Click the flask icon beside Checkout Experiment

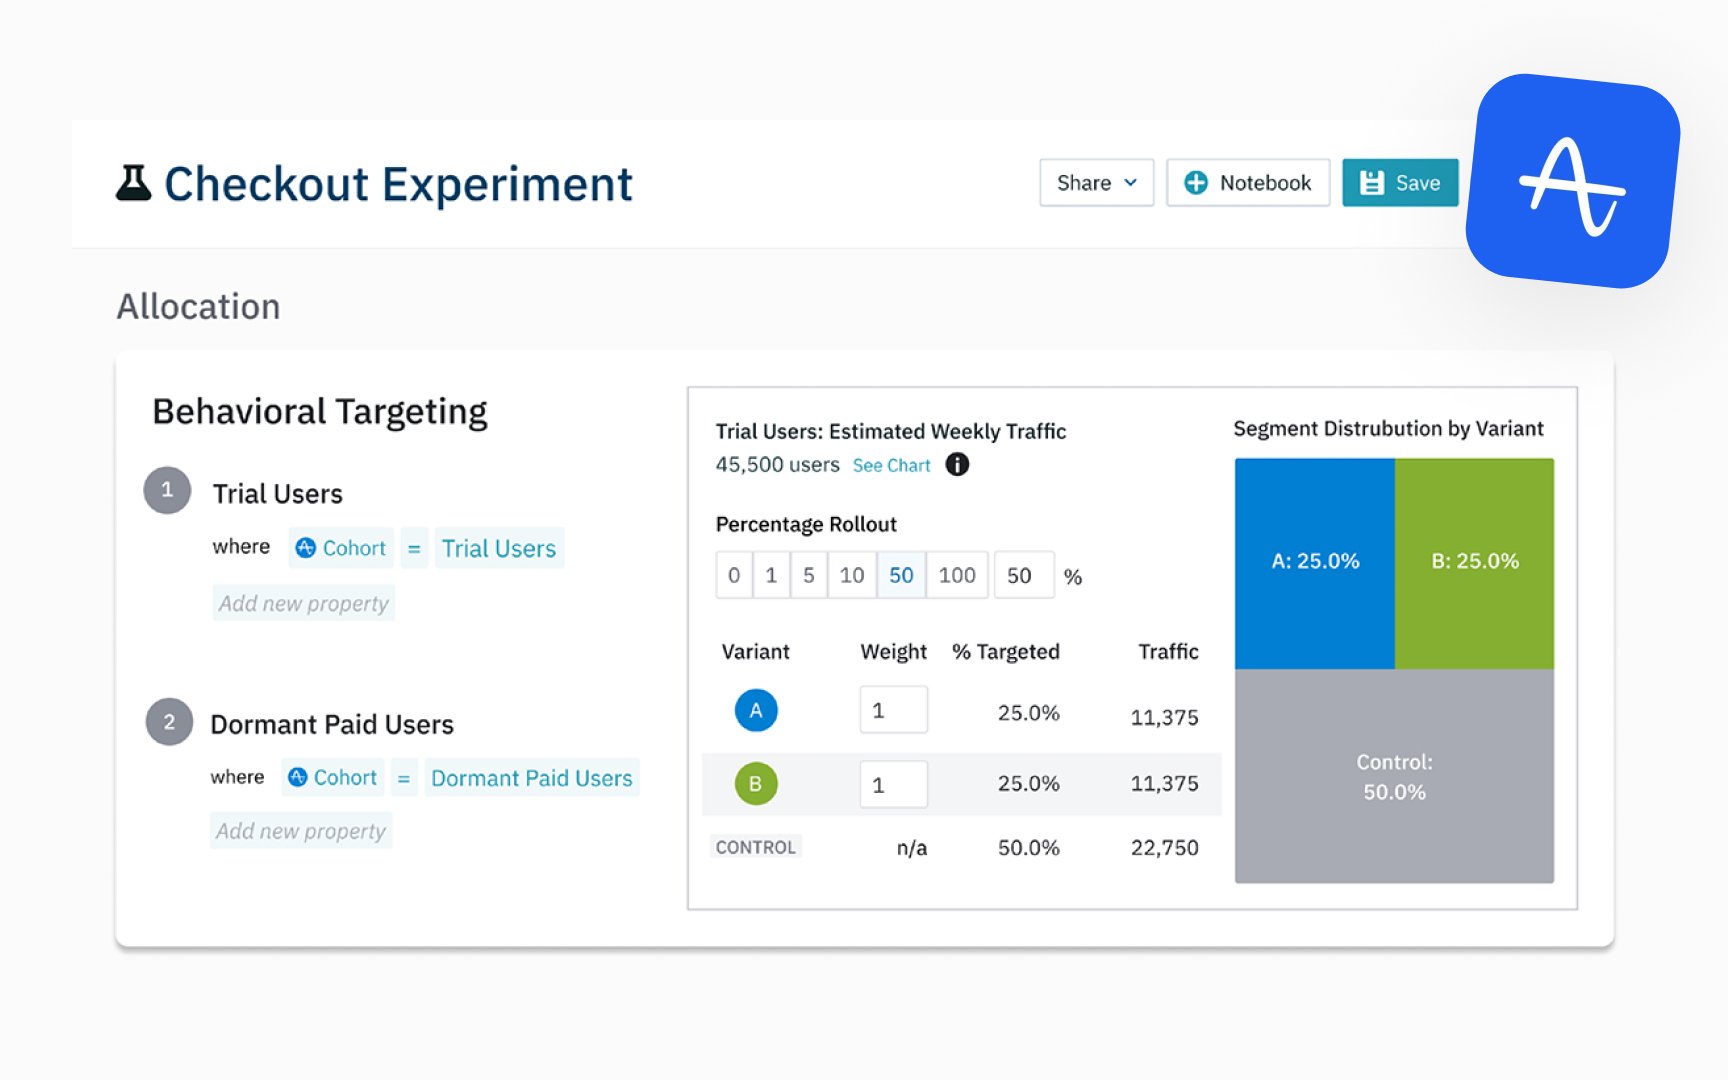[x=133, y=183]
